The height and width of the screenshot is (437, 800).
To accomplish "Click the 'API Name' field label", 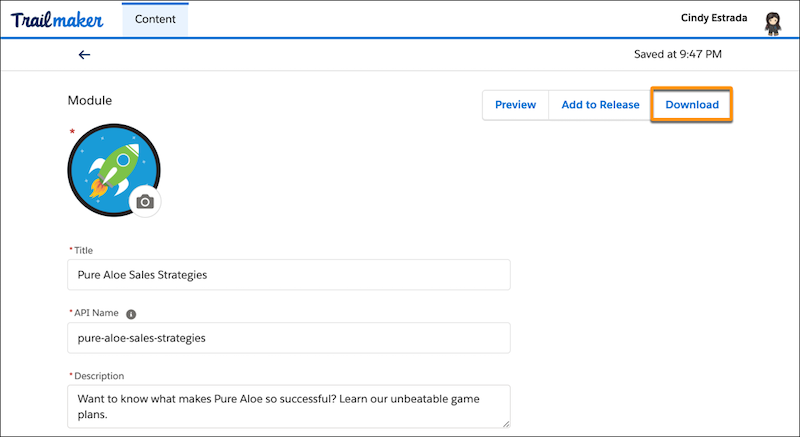I will pos(96,313).
